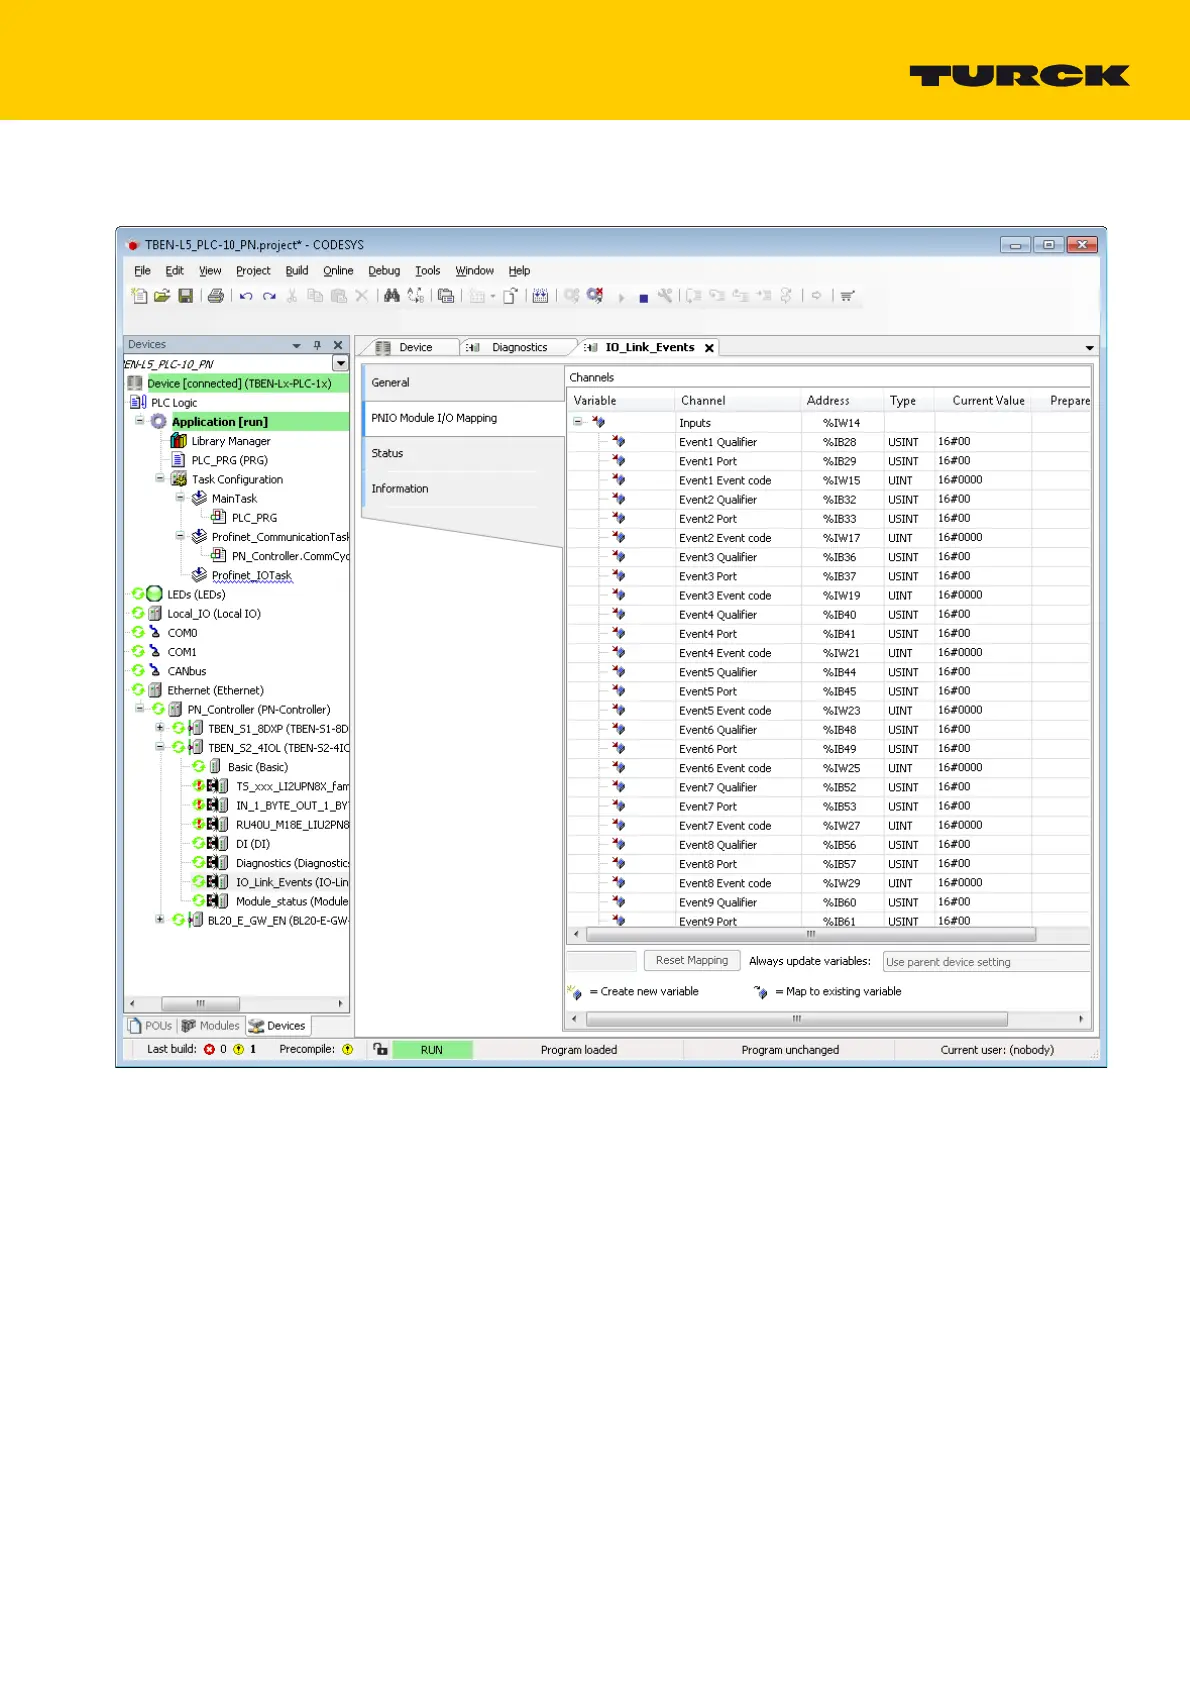Collapse the Application [run] tree node
The image size is (1190, 1684).
(x=140, y=421)
